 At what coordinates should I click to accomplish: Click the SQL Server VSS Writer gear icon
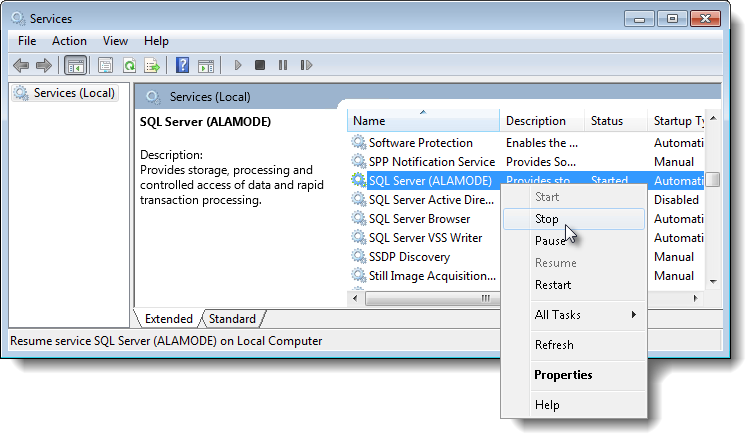pyautogui.click(x=358, y=237)
